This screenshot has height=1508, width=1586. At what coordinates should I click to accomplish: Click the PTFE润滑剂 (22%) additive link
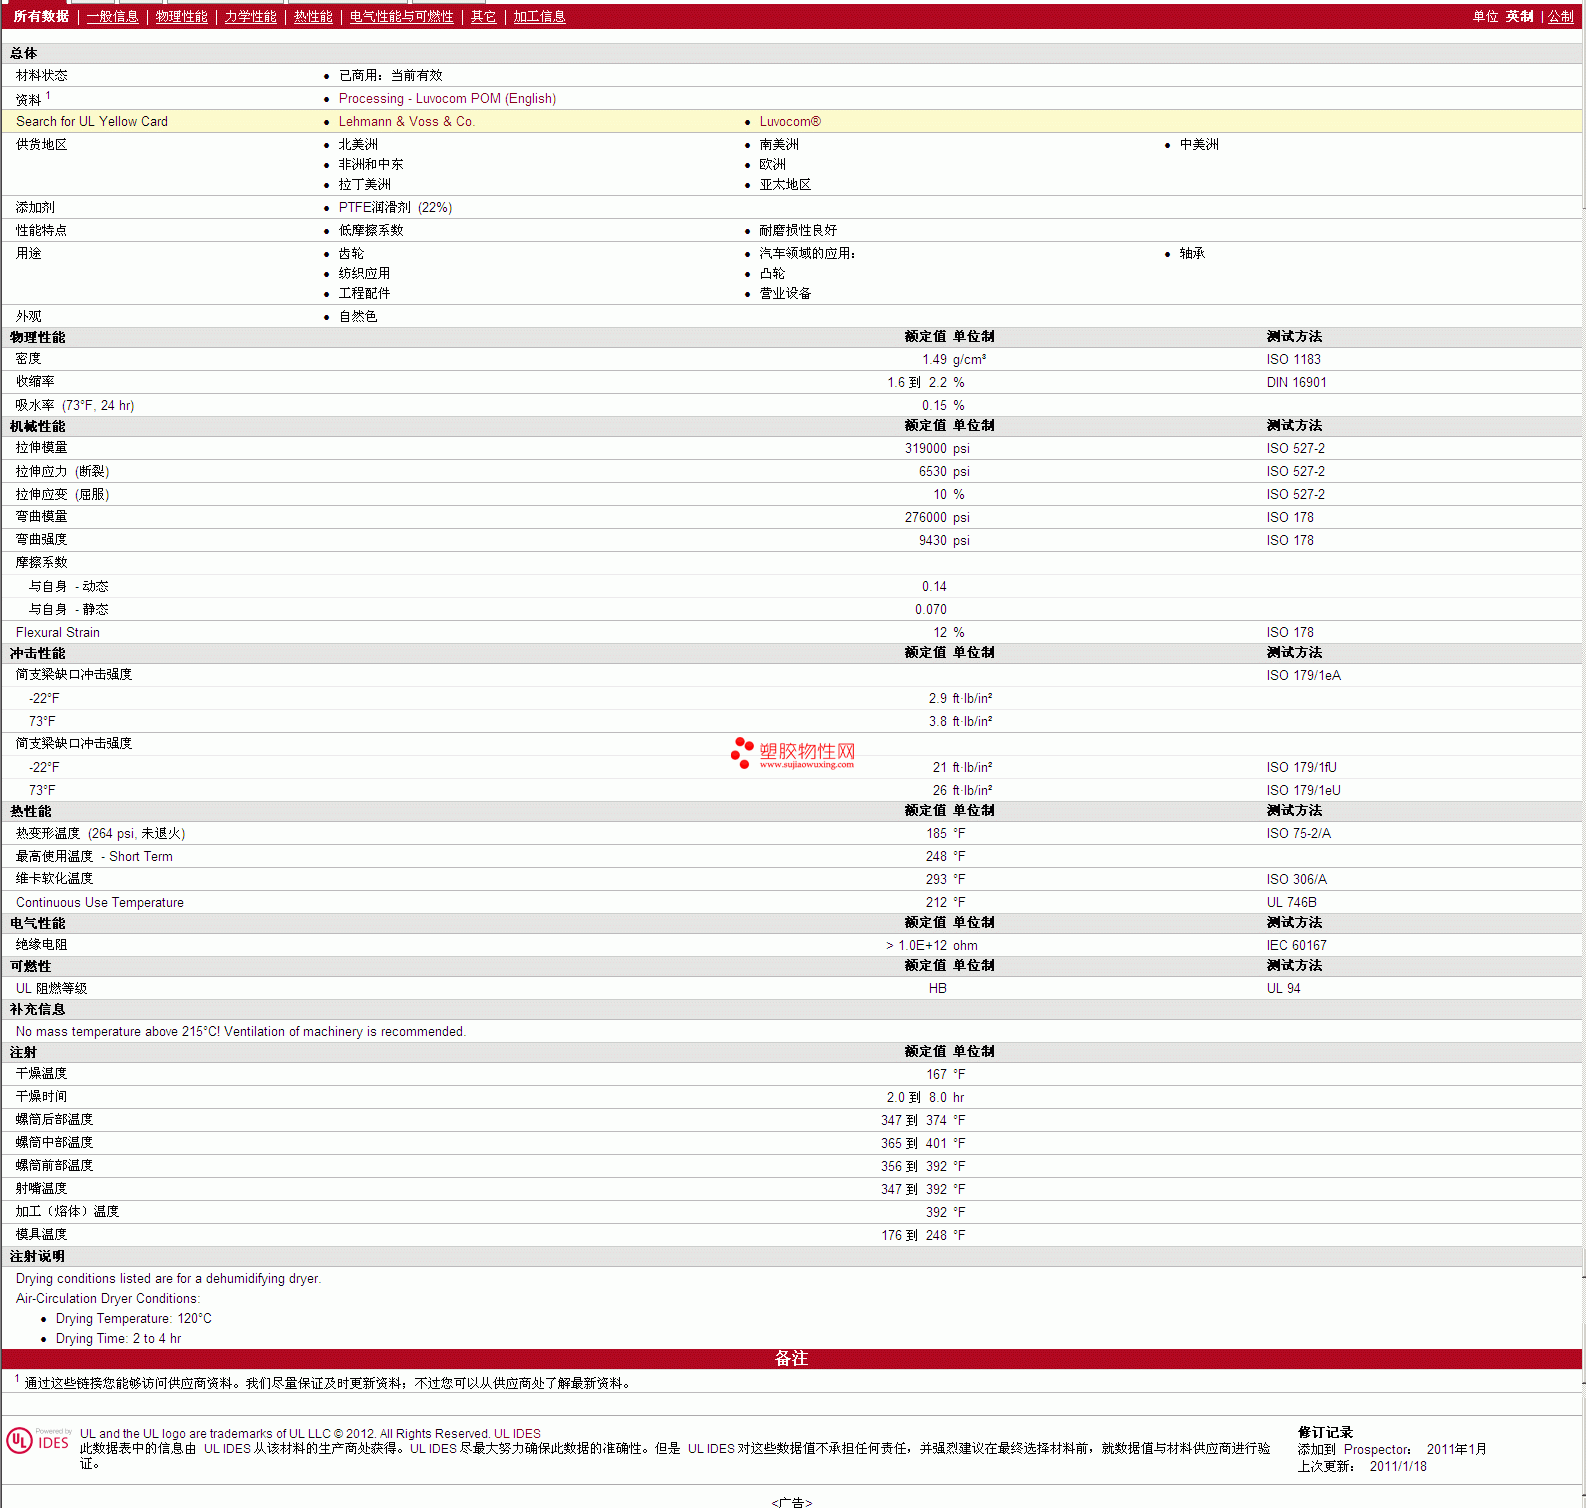pos(395,207)
